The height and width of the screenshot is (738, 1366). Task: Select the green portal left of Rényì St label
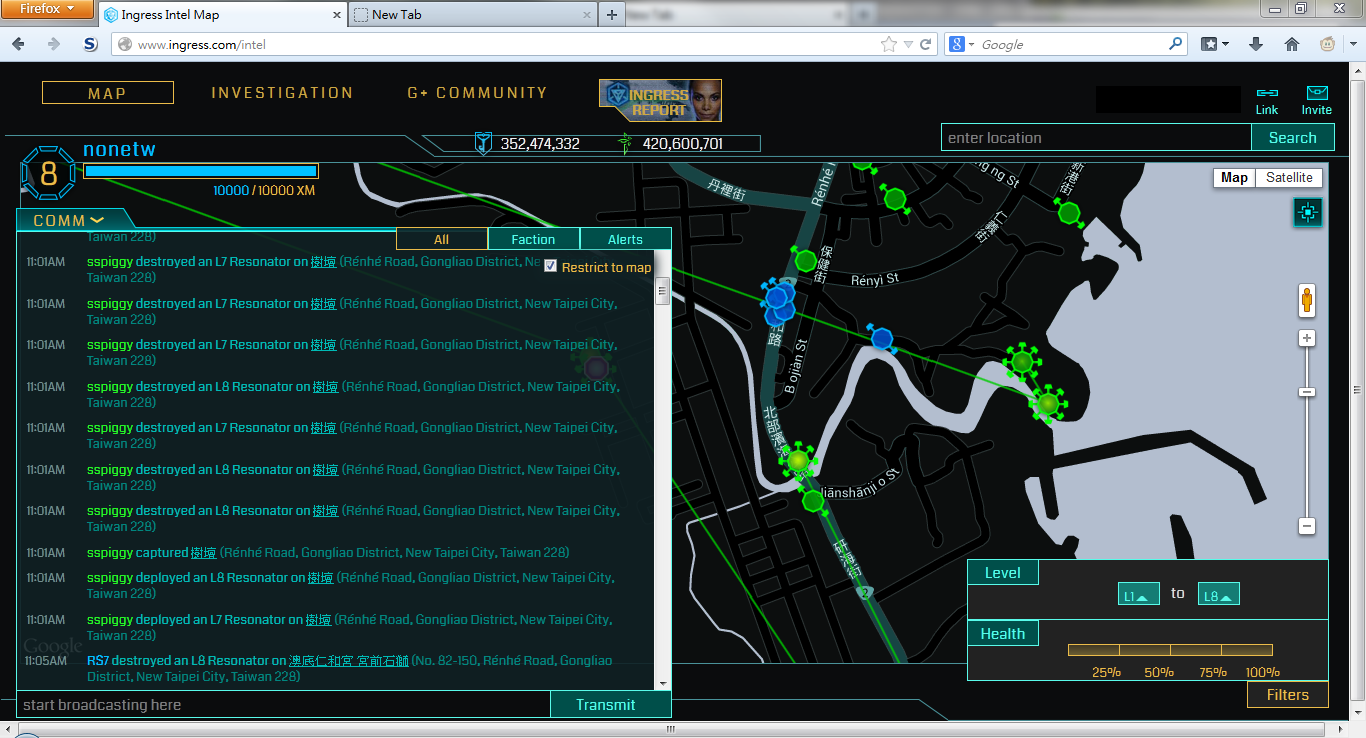[x=806, y=261]
